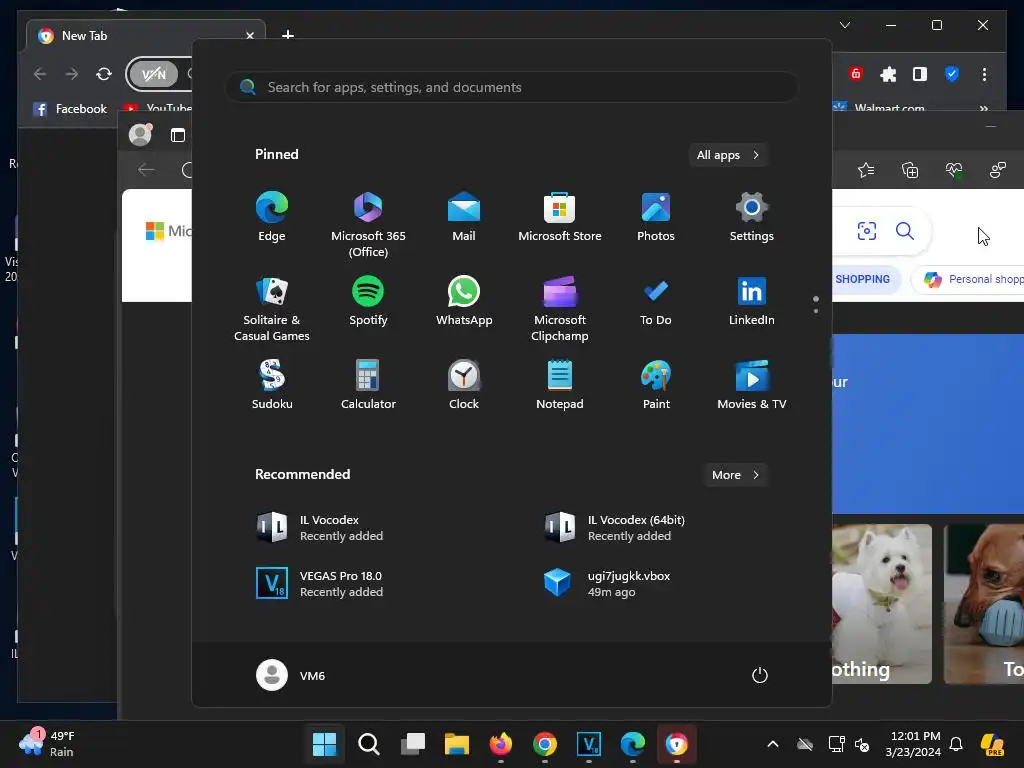Add a new tab in Brave
Image resolution: width=1024 pixels, height=768 pixels.
[287, 35]
